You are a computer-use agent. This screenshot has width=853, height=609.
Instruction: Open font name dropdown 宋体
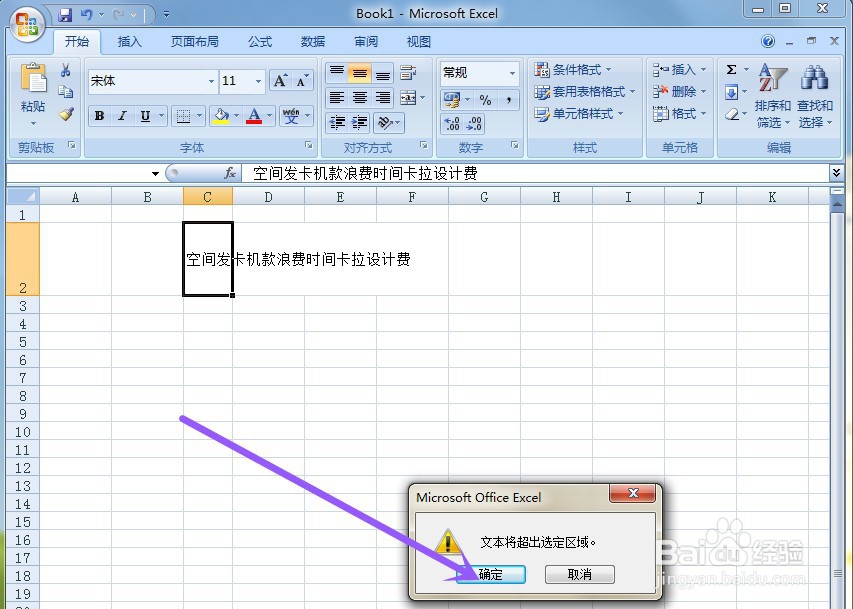tap(211, 81)
